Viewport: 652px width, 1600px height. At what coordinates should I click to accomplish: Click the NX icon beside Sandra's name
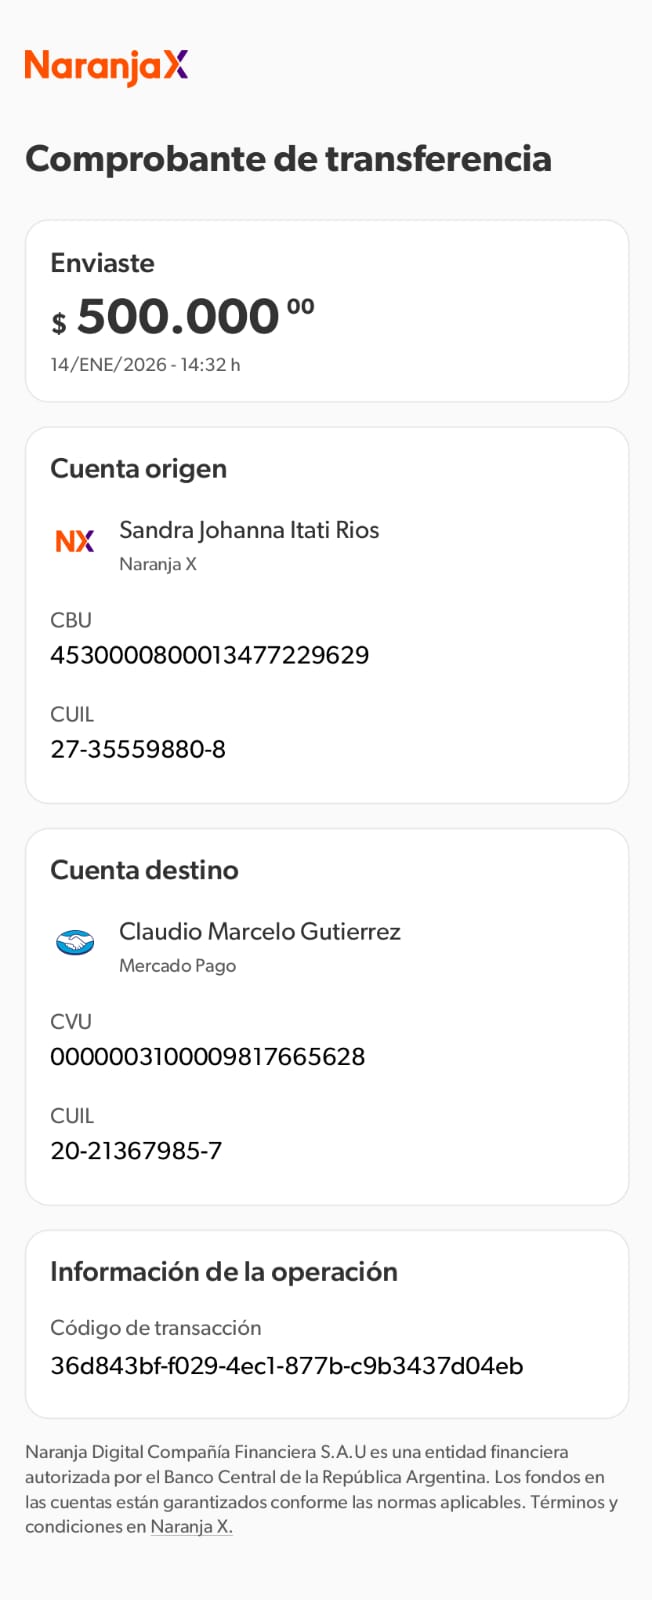pyautogui.click(x=75, y=541)
